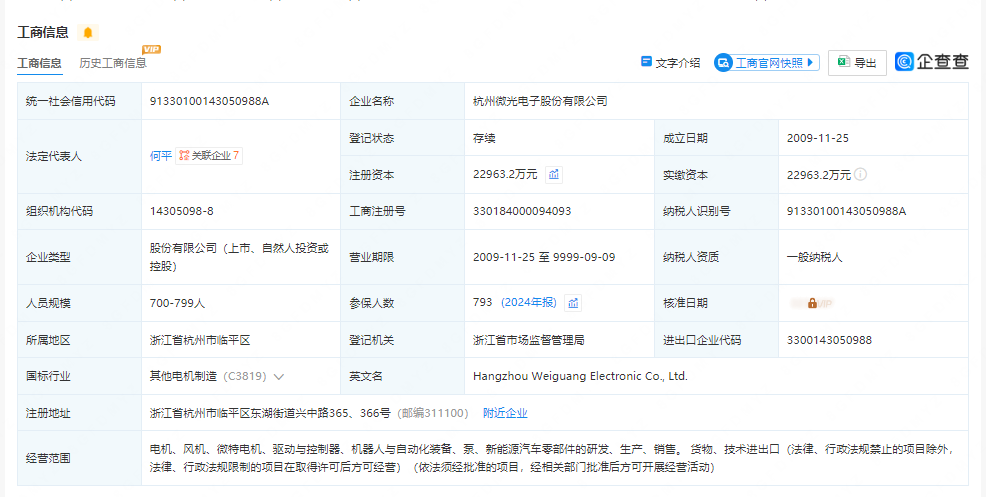This screenshot has height=497, width=986.
Task: Click the company name 杭州微光电子股份有限公司
Action: [x=540, y=101]
